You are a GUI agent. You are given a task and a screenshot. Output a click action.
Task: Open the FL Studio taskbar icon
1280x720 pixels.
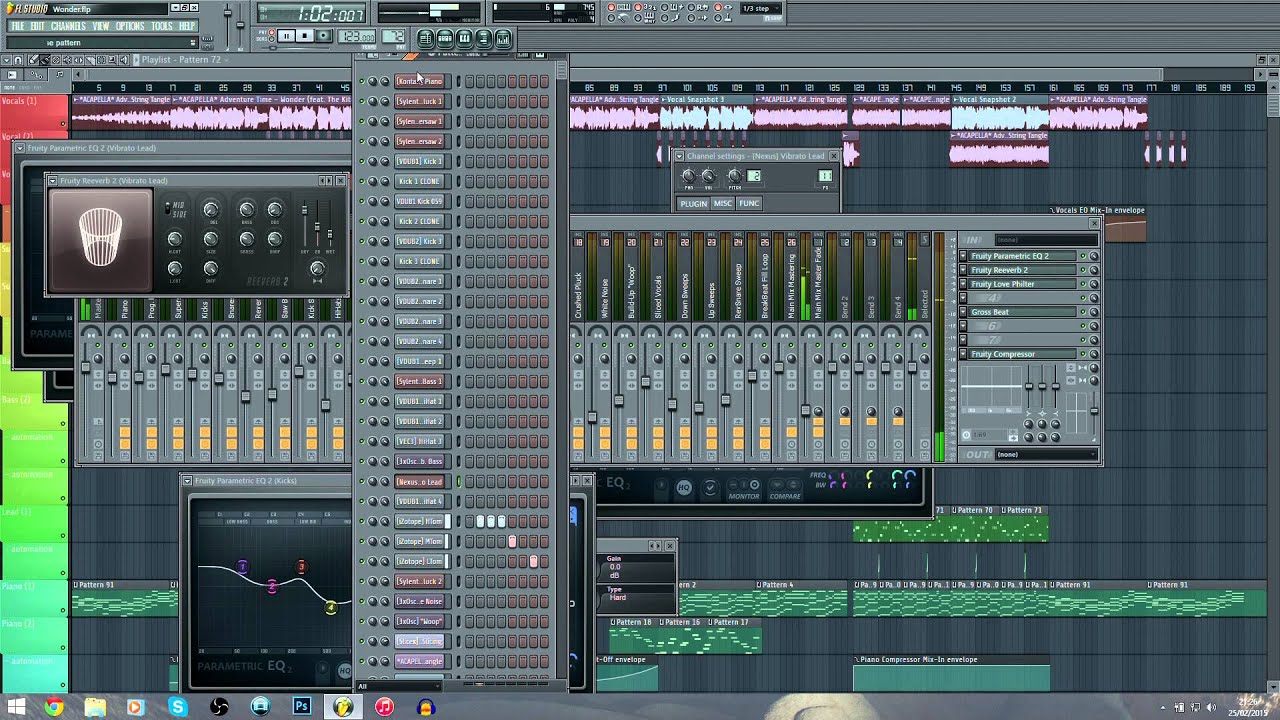click(x=343, y=707)
